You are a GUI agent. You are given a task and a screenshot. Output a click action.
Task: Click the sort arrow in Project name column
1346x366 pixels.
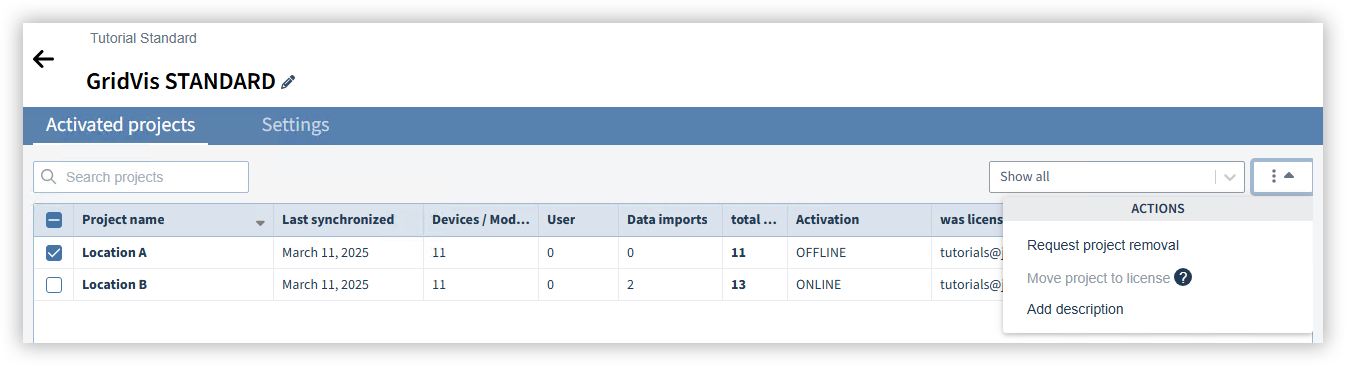pyautogui.click(x=260, y=222)
